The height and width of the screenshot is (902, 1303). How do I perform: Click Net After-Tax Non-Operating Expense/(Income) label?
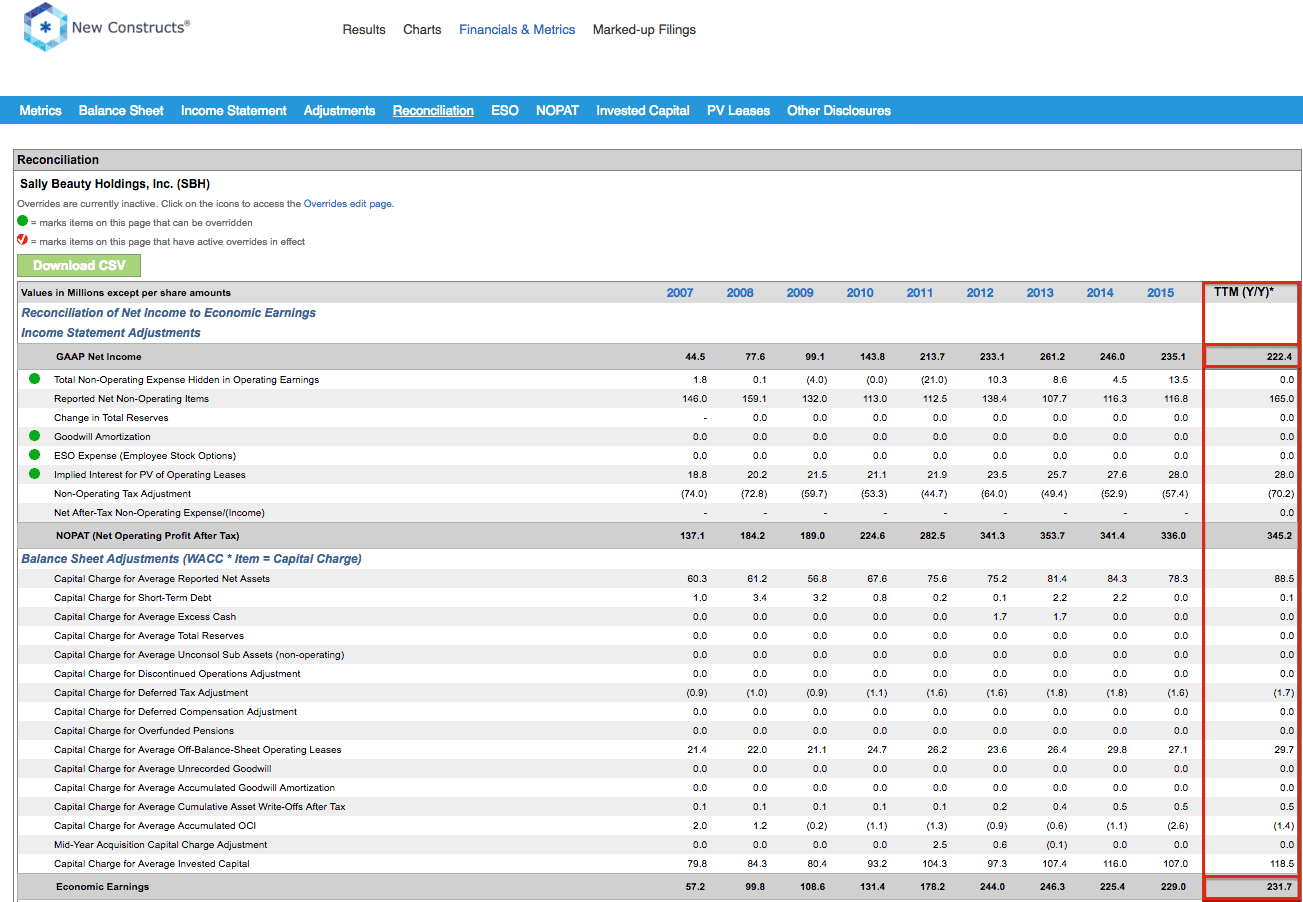point(159,513)
